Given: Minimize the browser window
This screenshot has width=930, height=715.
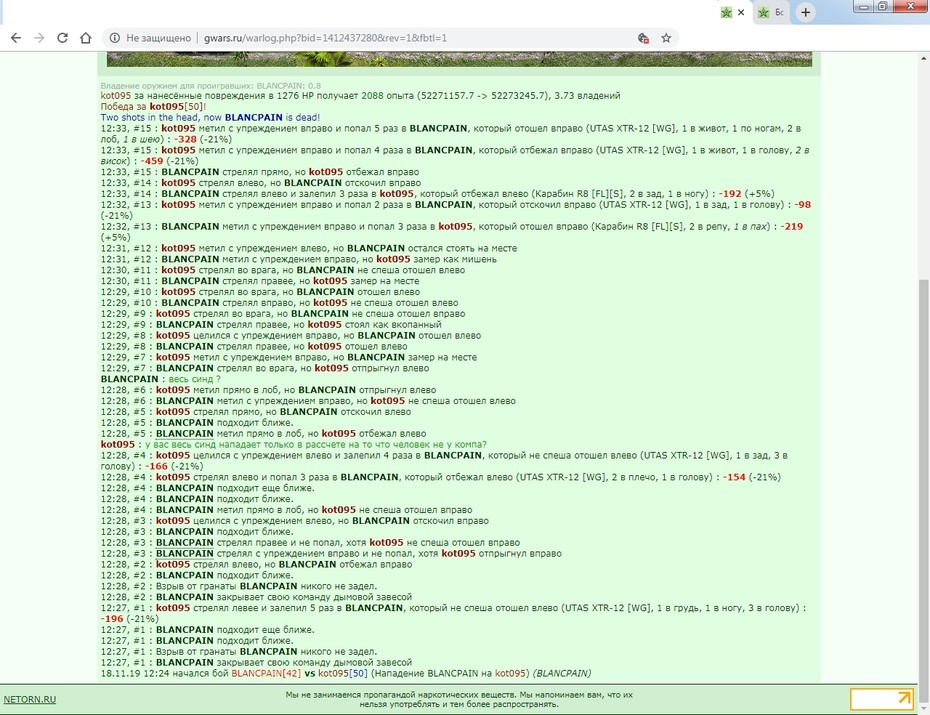Looking at the screenshot, I should [x=864, y=7].
